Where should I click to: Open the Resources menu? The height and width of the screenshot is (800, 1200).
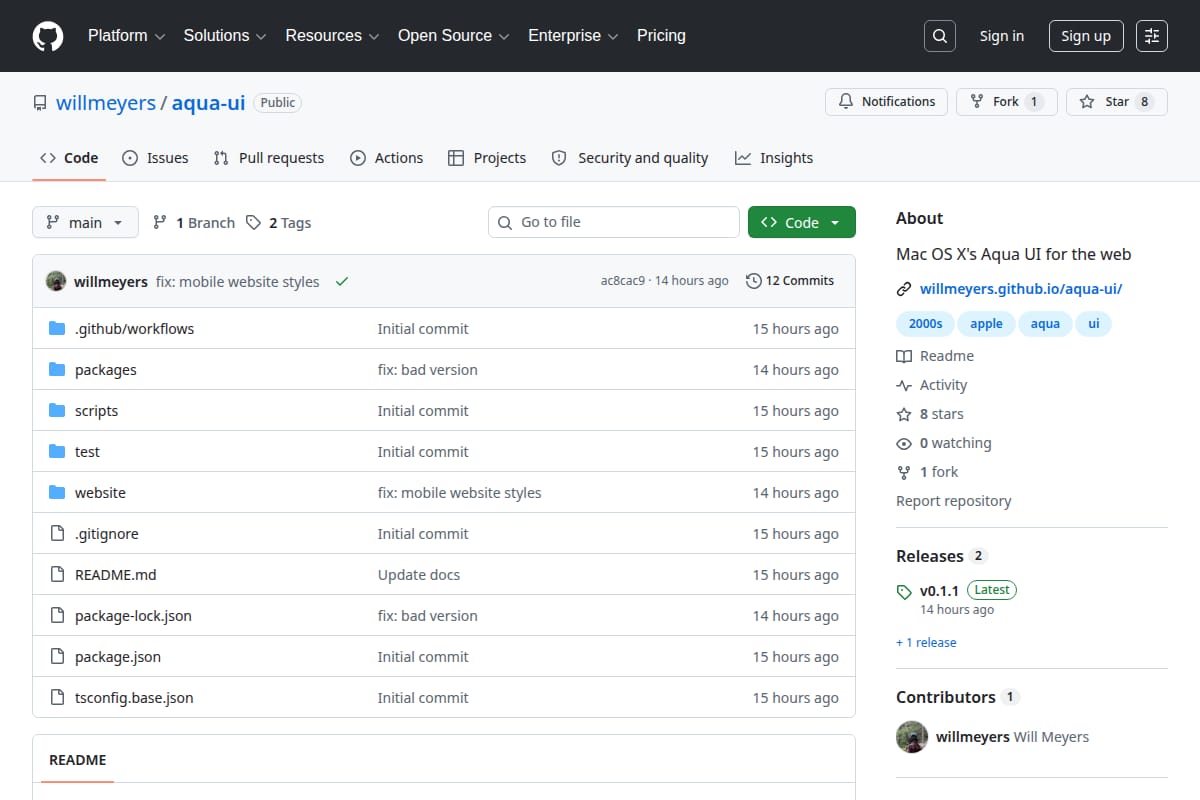coord(333,36)
